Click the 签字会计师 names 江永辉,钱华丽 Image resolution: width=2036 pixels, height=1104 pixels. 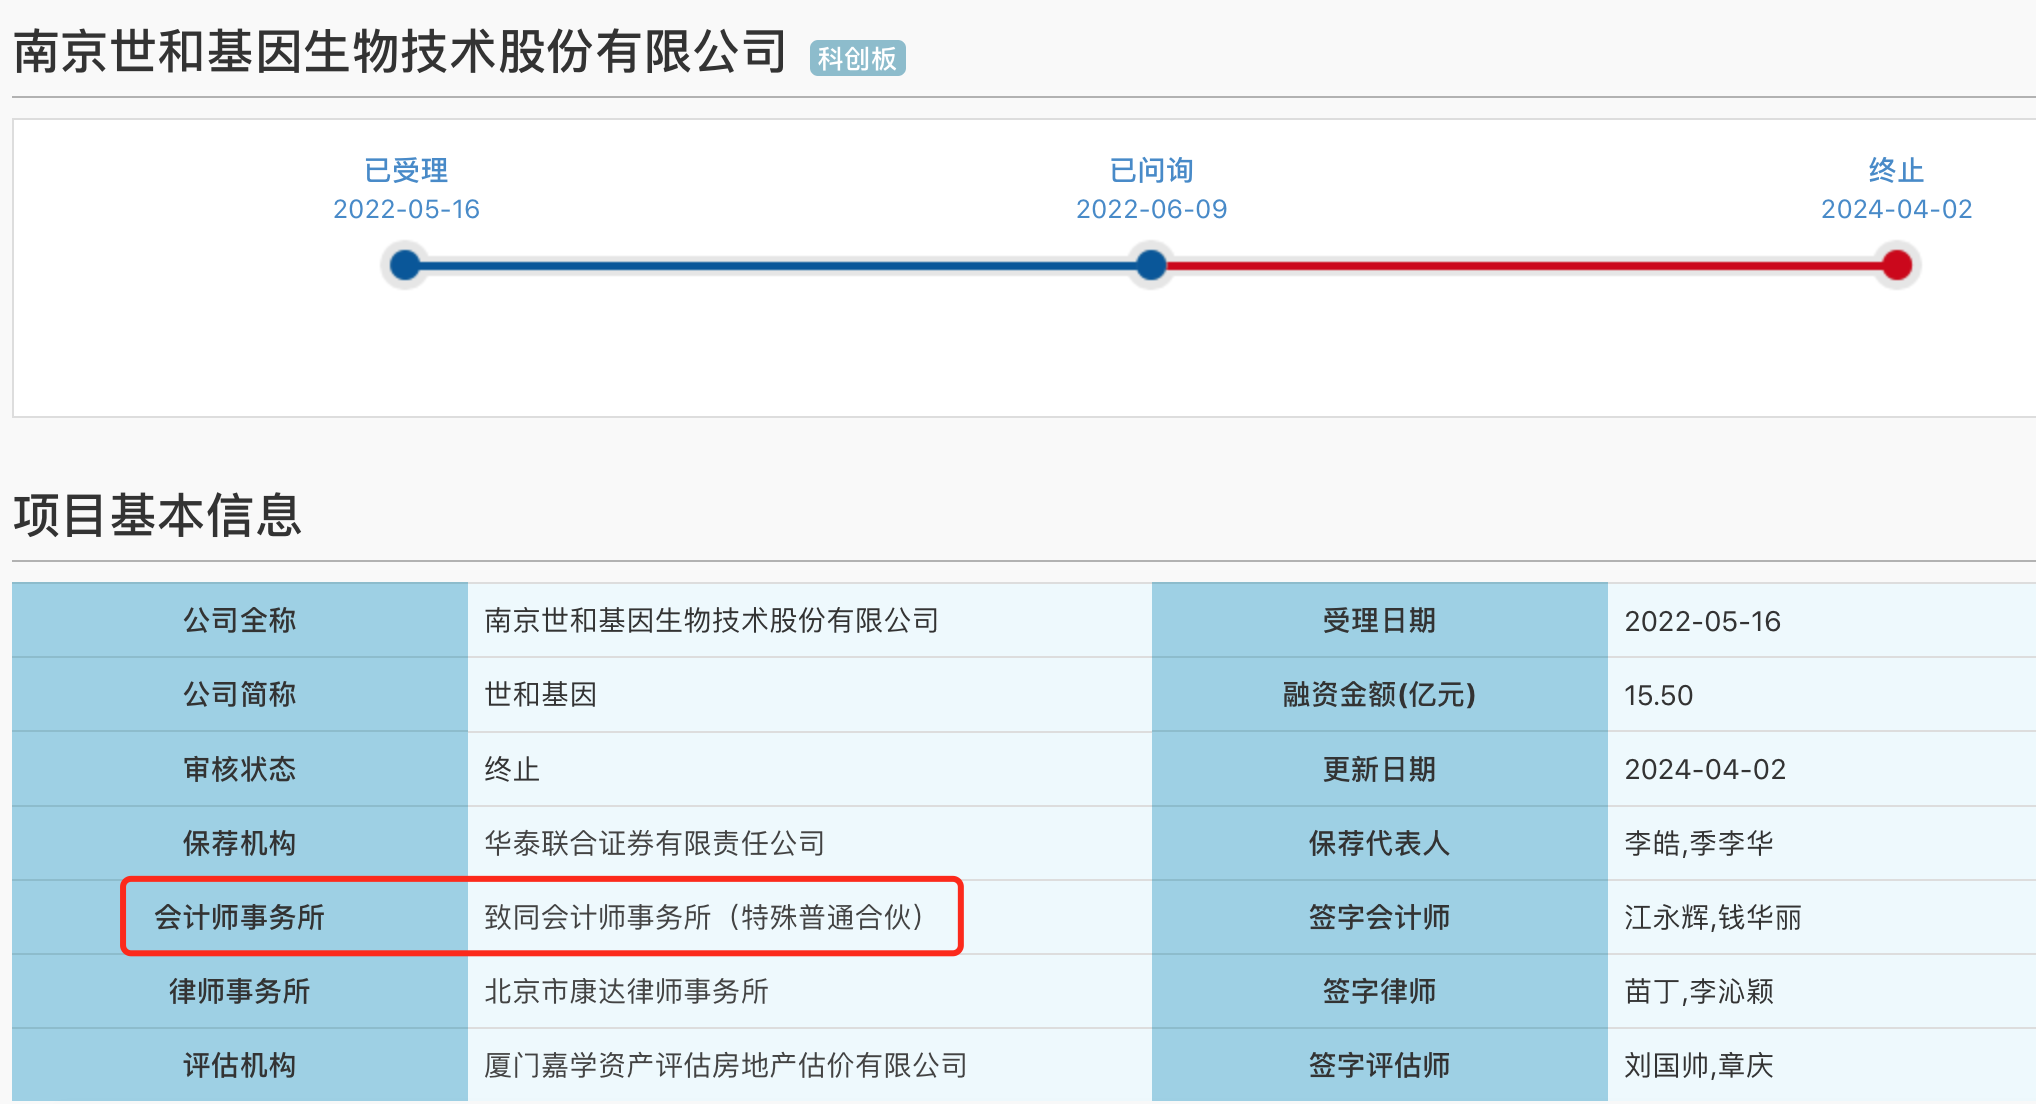(x=1712, y=917)
